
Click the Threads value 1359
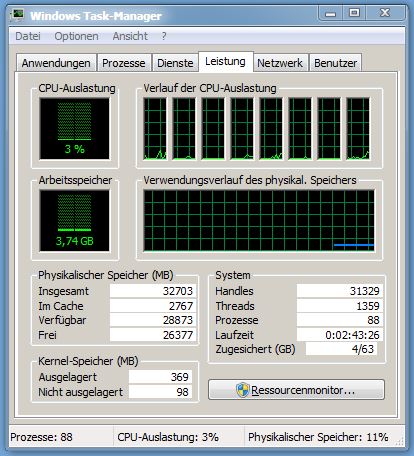tap(340, 306)
